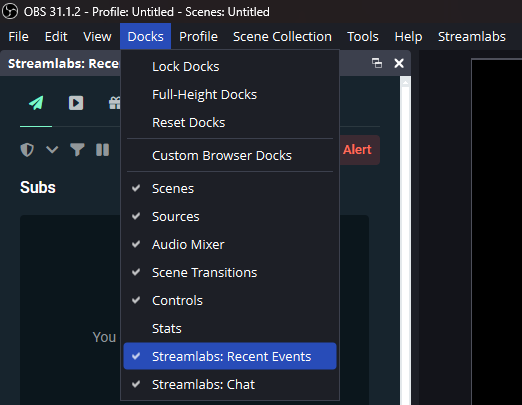Open the Tools menu

click(363, 37)
